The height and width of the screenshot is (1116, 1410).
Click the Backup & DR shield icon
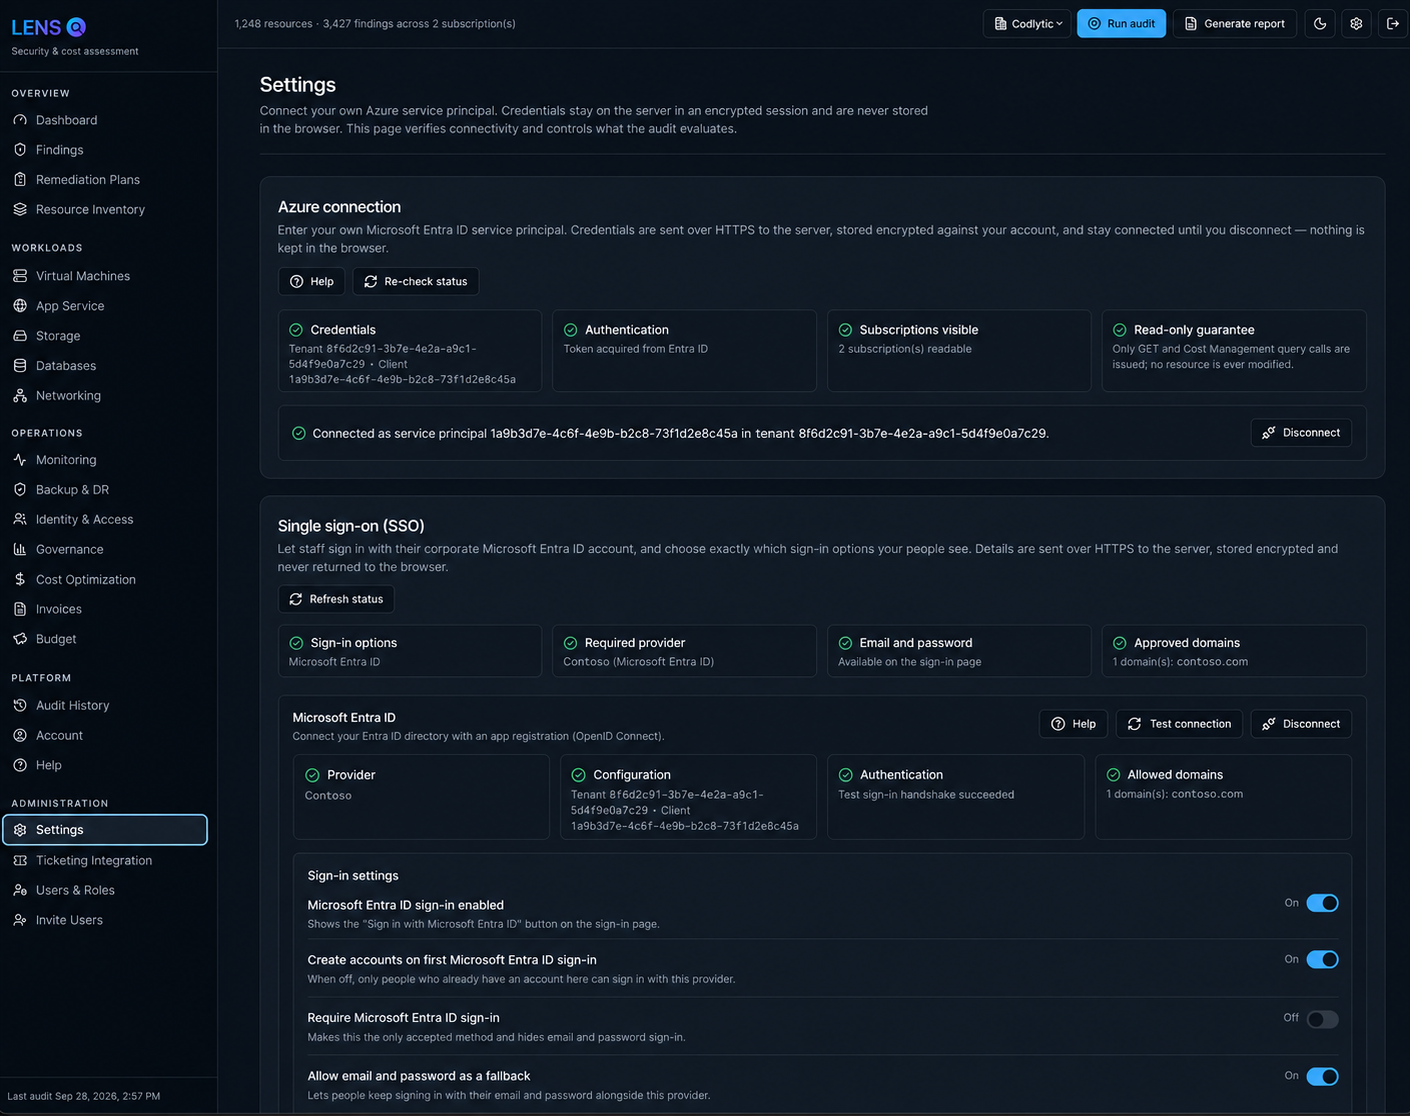pyautogui.click(x=20, y=490)
